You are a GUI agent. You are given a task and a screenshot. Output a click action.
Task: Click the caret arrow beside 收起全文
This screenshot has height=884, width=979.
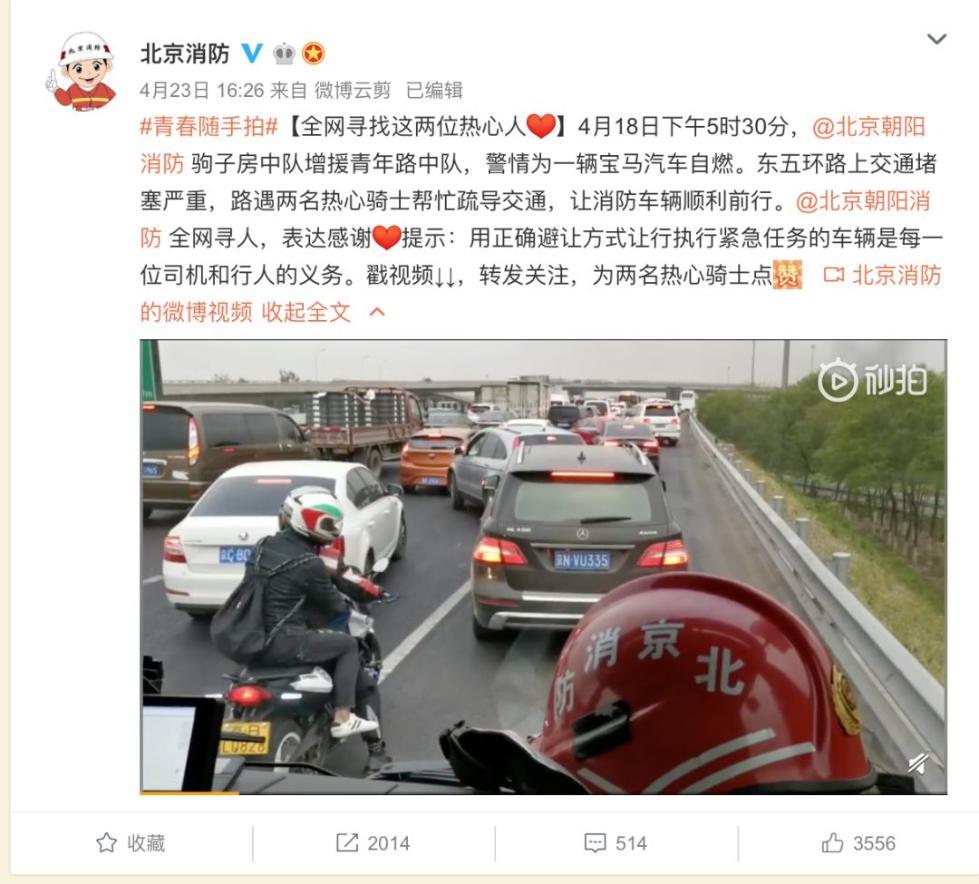(x=377, y=312)
